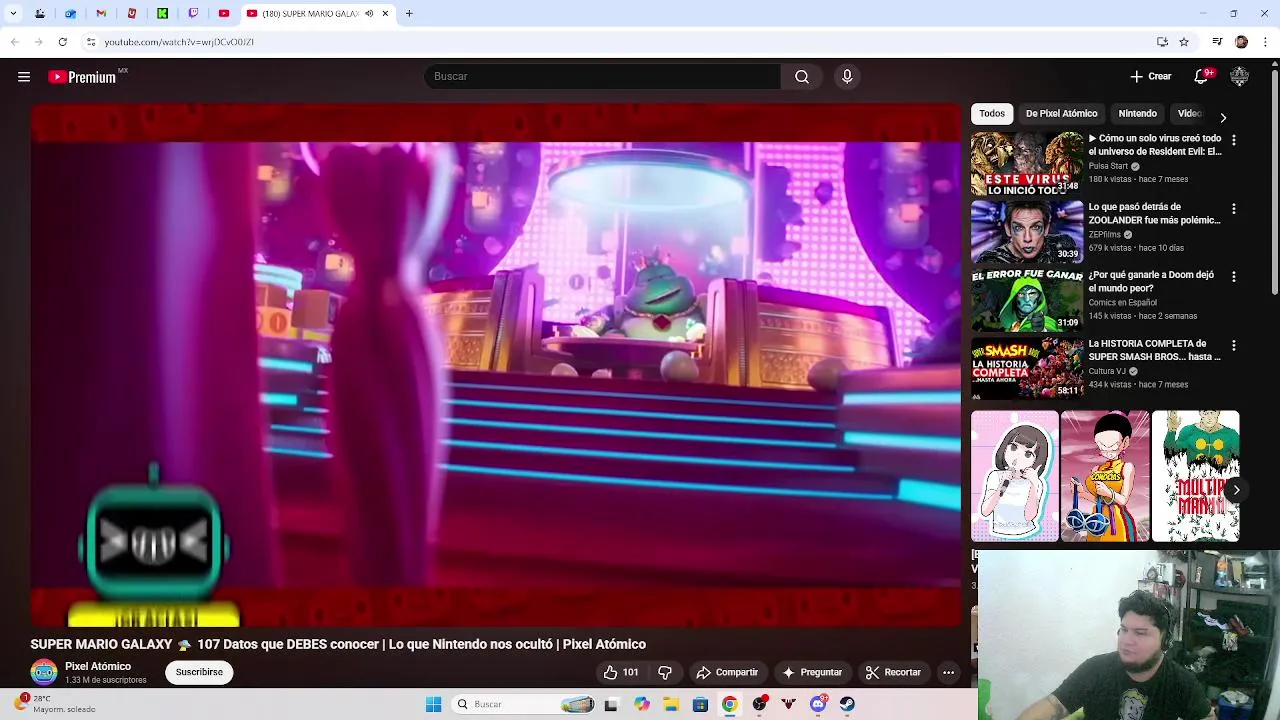Open the Multiple Man Short thumbnail
Image resolution: width=1280 pixels, height=720 pixels.
(1195, 476)
